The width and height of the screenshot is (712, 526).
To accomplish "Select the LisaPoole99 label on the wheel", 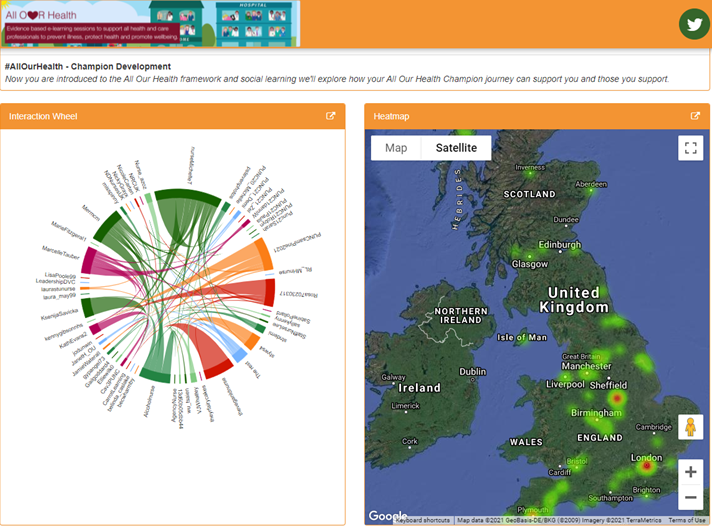I will 60,275.
